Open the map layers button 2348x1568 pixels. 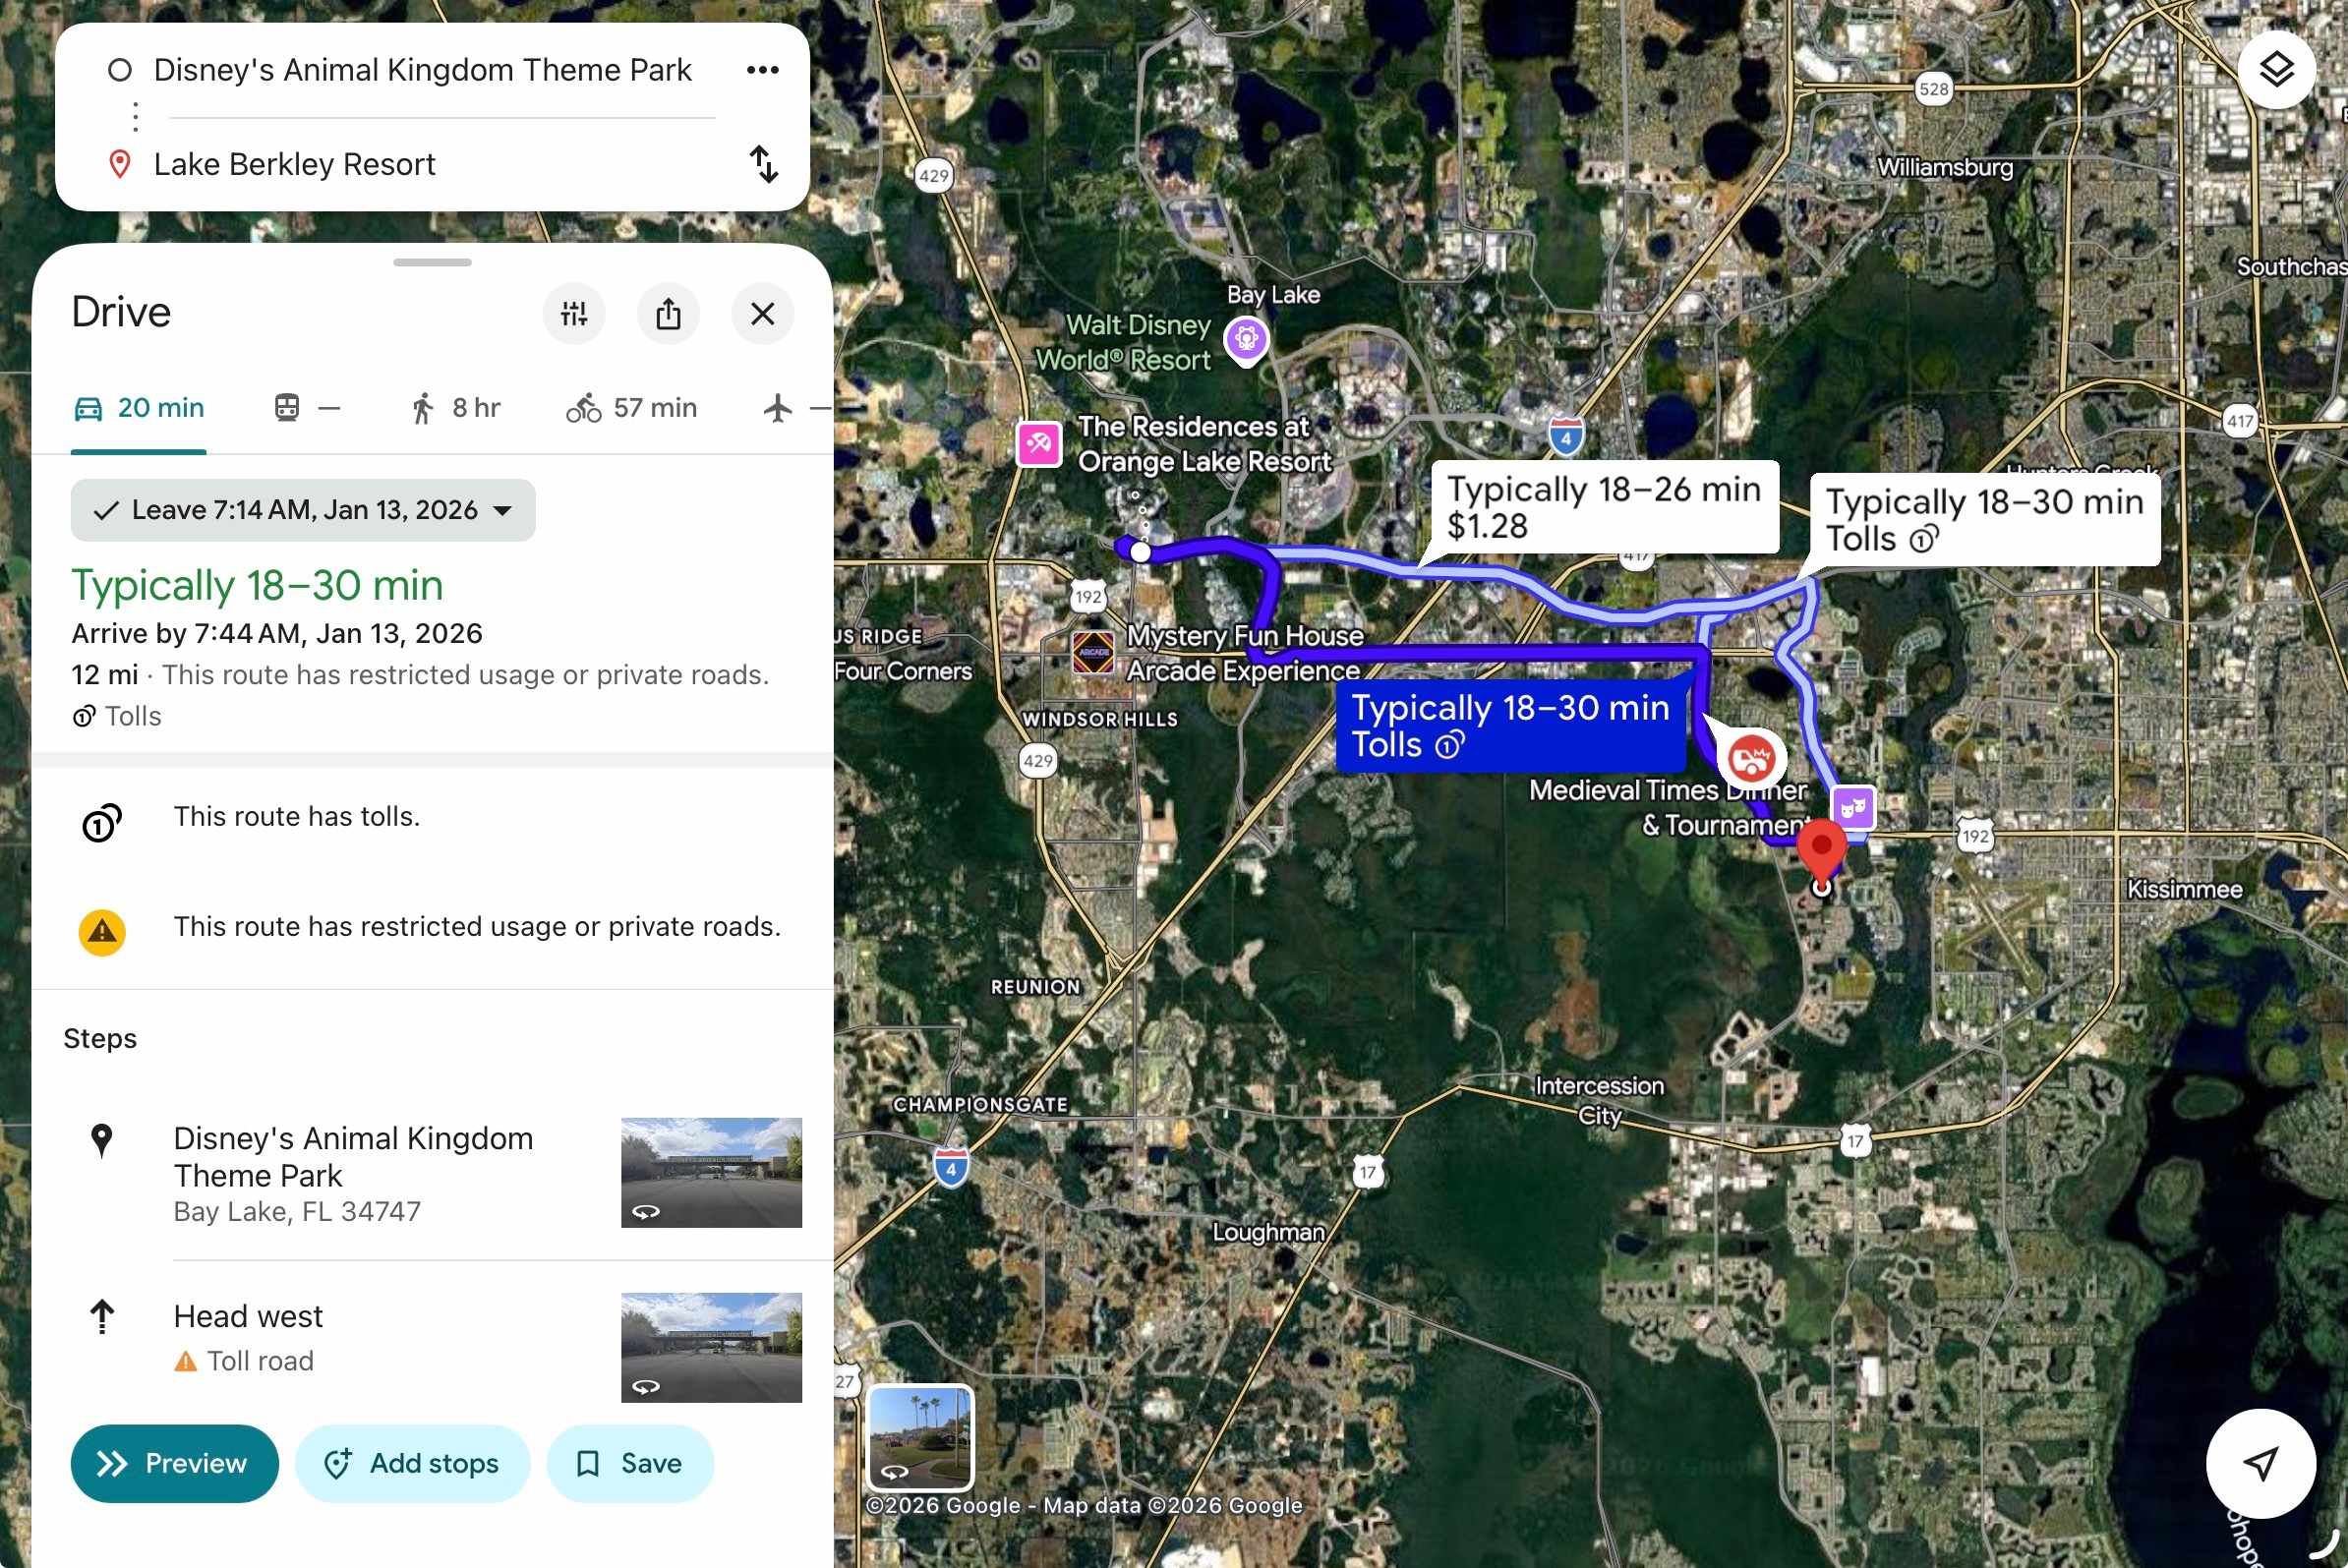pyautogui.click(x=2276, y=70)
